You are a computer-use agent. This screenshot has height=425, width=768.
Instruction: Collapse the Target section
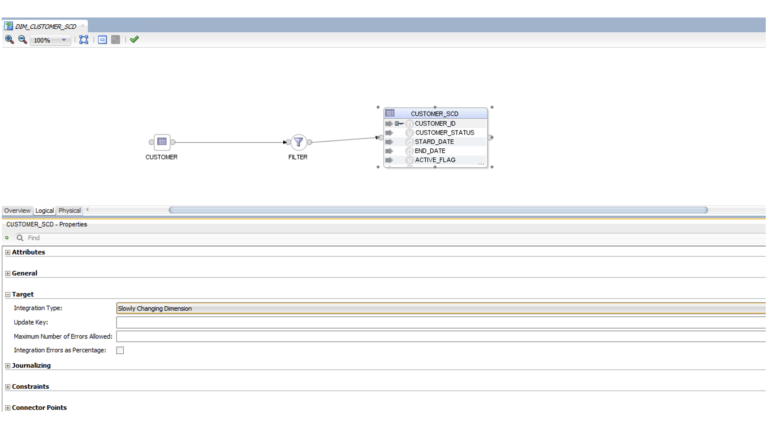point(8,294)
